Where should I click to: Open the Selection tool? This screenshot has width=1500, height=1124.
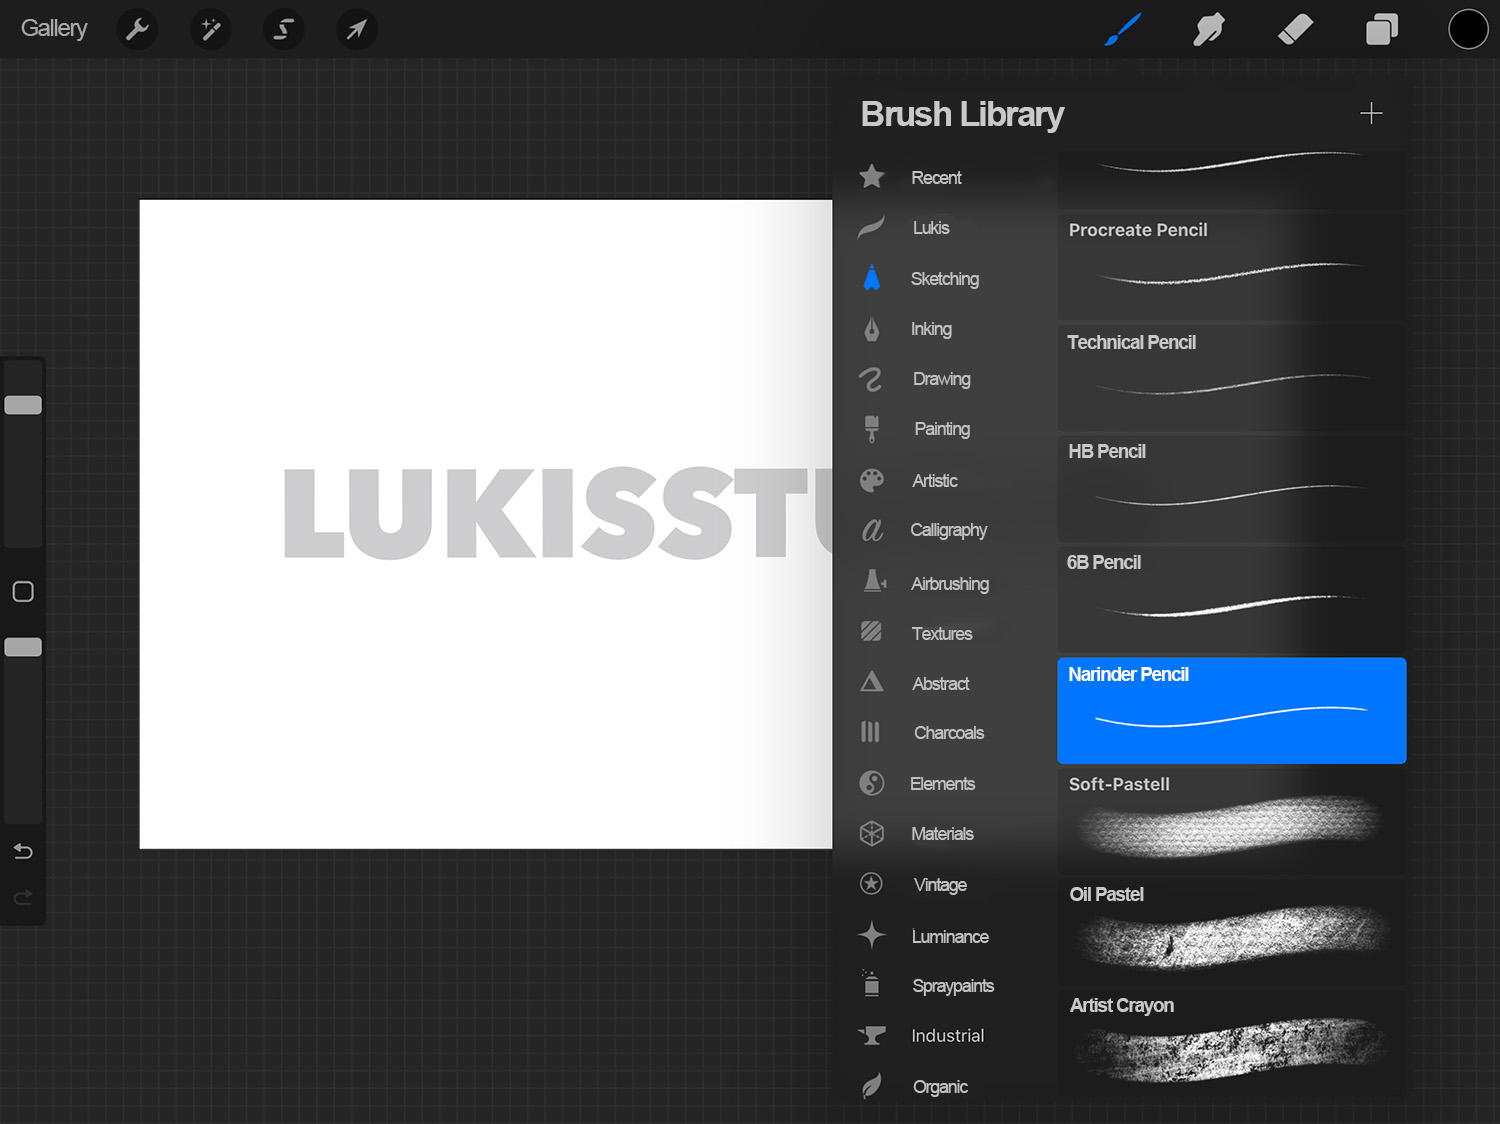coord(283,29)
